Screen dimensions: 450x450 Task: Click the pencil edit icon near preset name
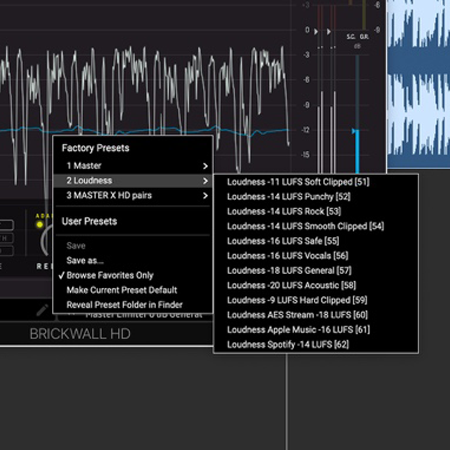point(42,310)
